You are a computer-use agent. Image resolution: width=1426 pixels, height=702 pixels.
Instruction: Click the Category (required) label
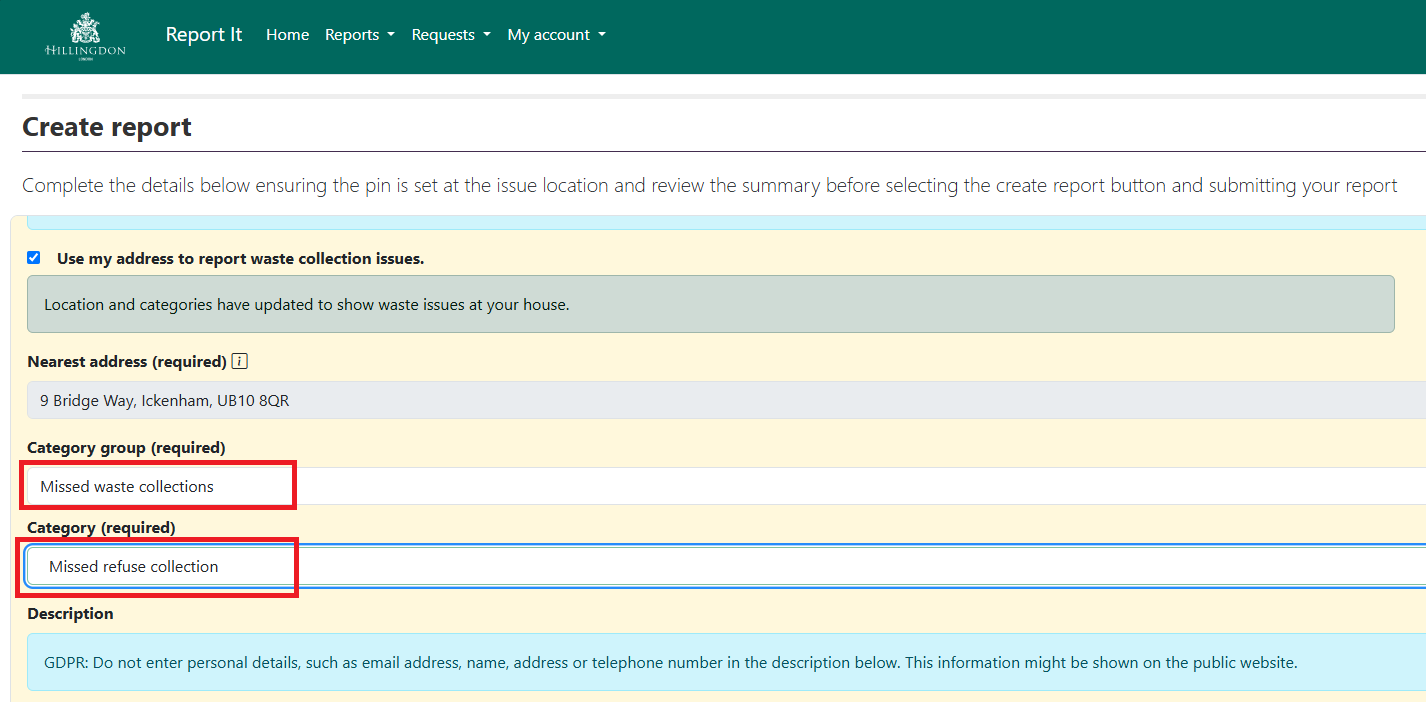pos(101,527)
